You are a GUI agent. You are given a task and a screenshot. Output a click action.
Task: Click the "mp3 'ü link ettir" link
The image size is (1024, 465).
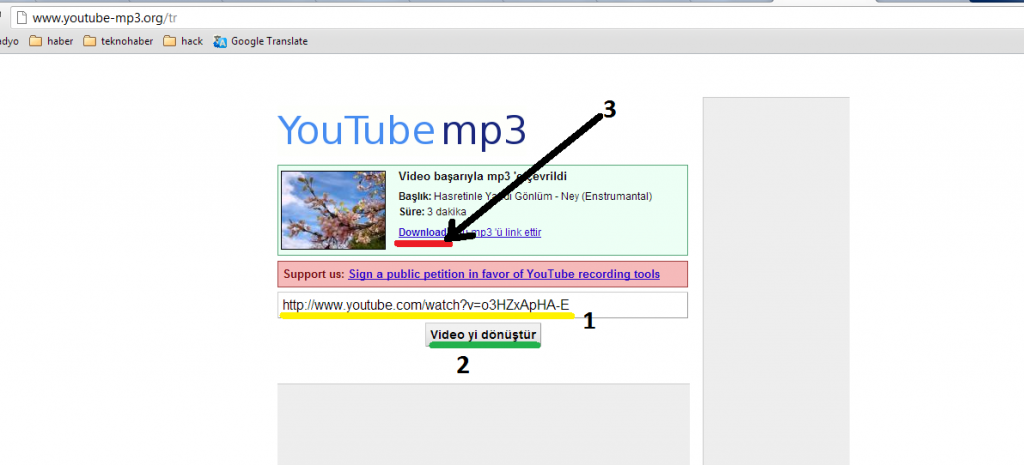[506, 232]
